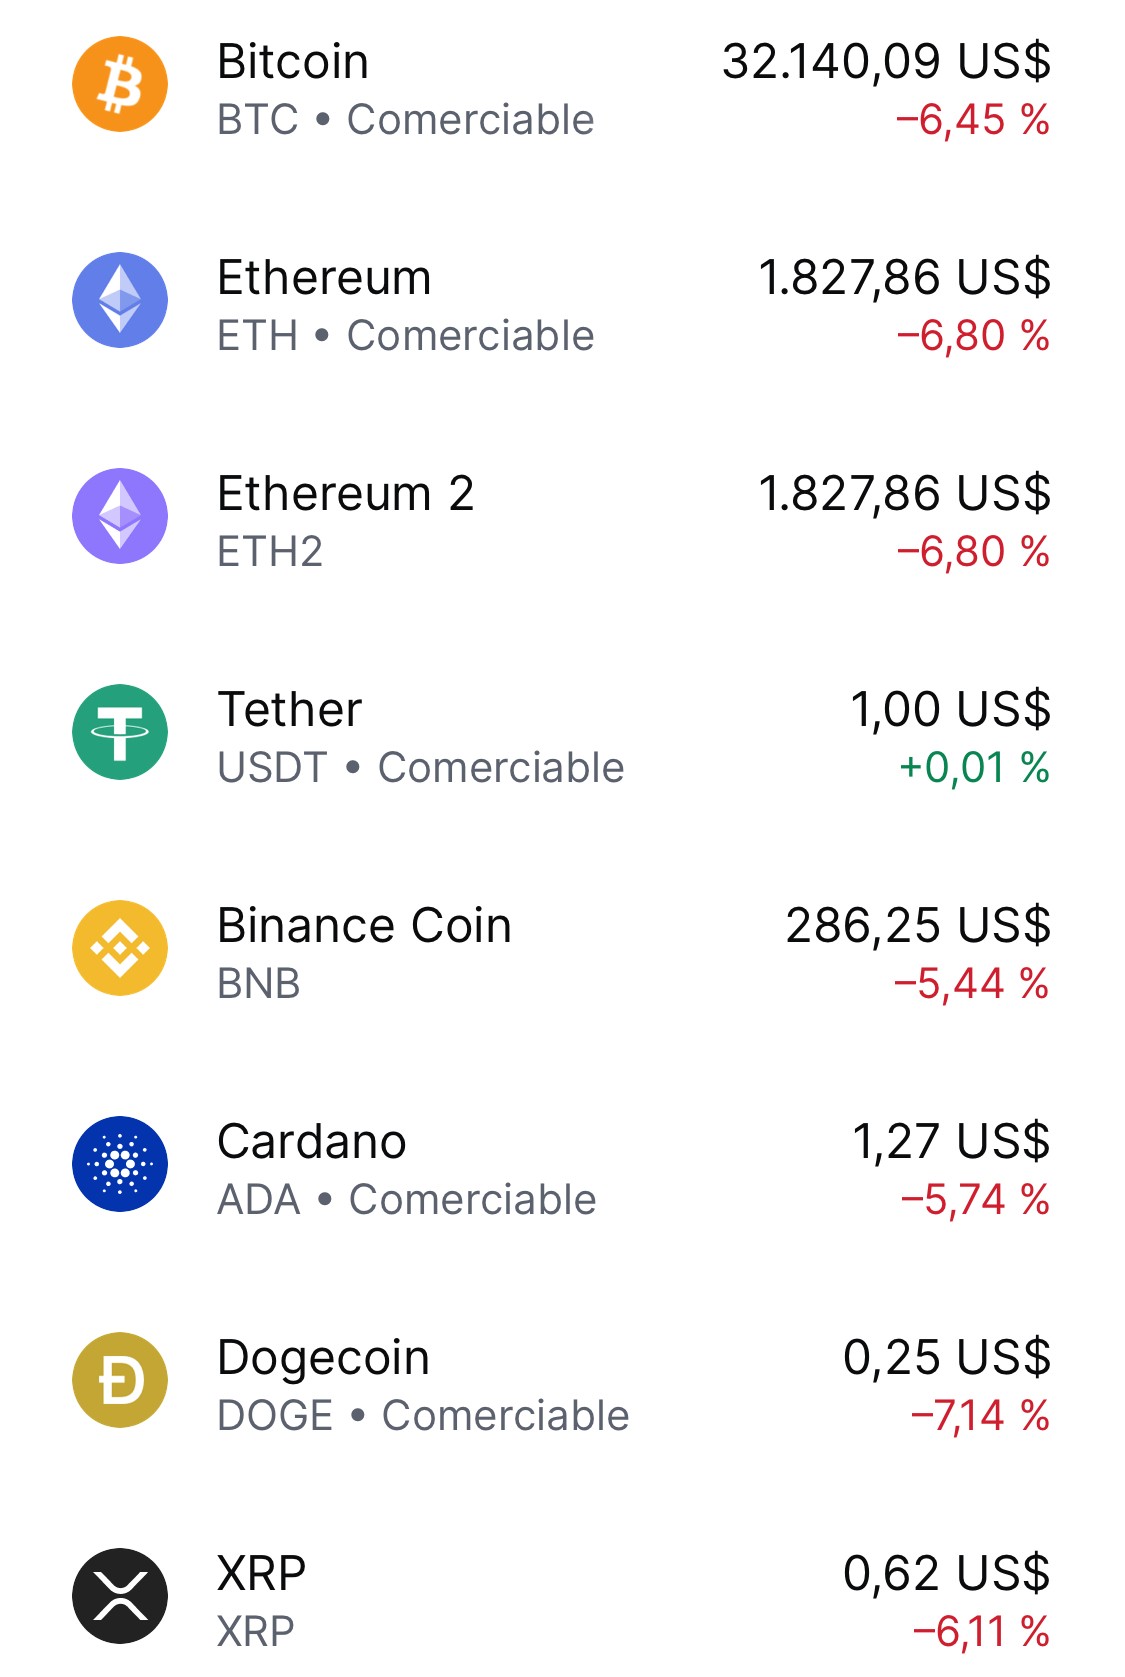Open the Binance Coin row label
Screen dimensions: 1125x1677
tap(365, 926)
